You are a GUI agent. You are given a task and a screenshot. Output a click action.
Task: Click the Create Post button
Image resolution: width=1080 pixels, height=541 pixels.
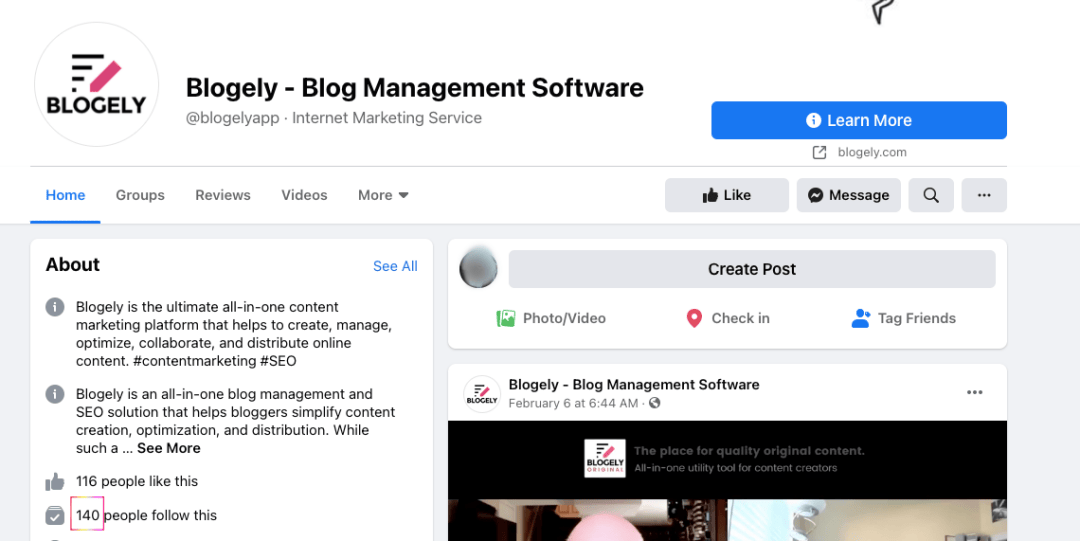point(752,269)
